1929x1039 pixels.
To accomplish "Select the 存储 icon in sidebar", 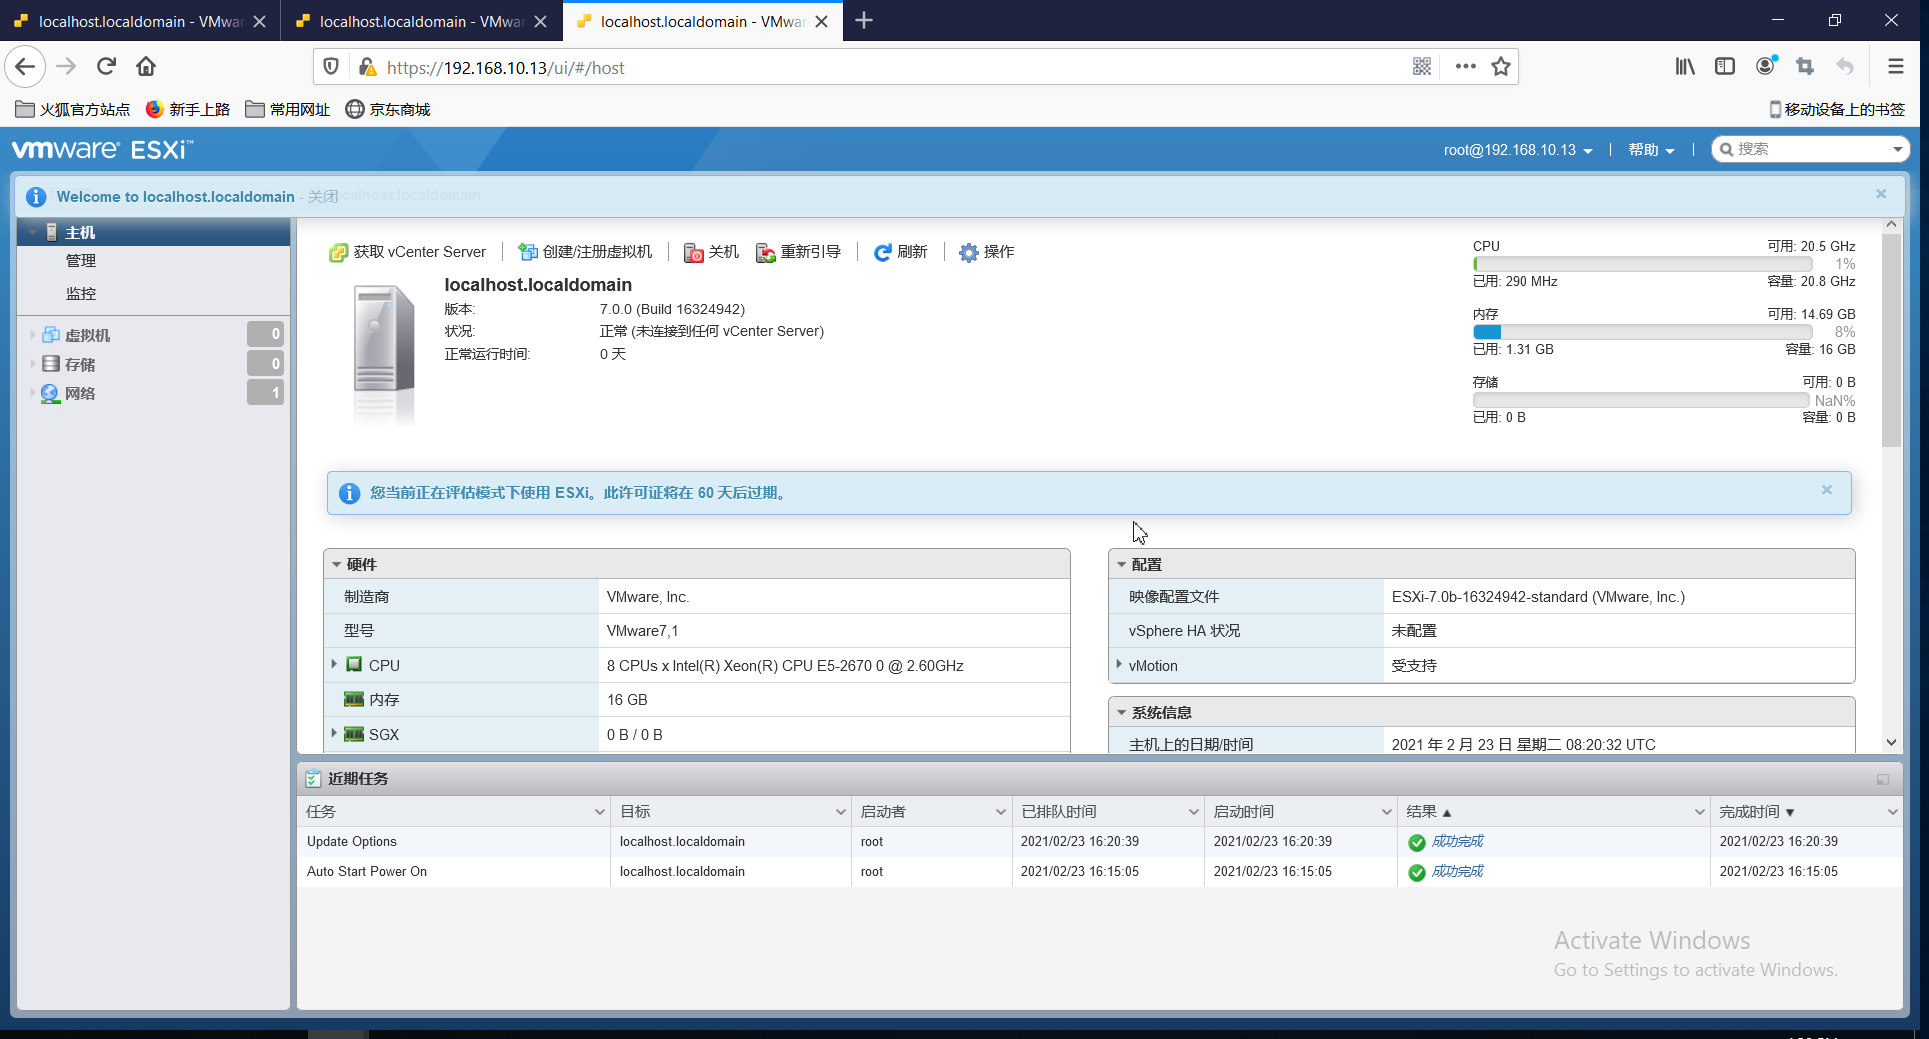I will (x=50, y=364).
